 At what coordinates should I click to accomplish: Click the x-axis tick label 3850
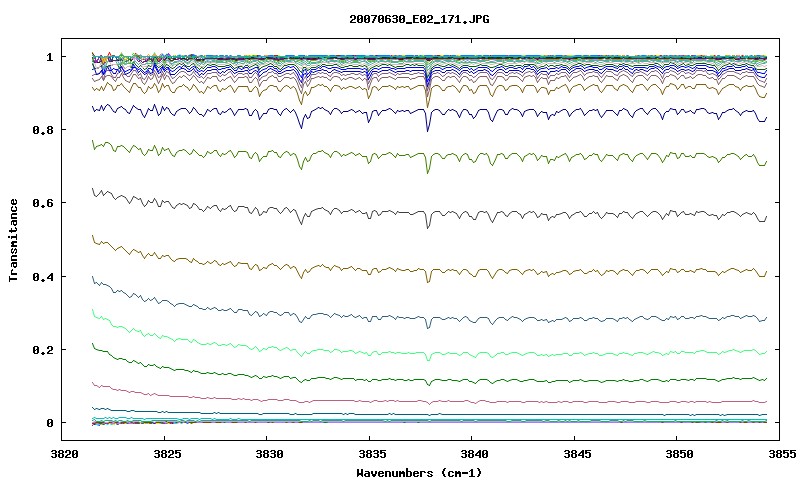pyautogui.click(x=680, y=454)
